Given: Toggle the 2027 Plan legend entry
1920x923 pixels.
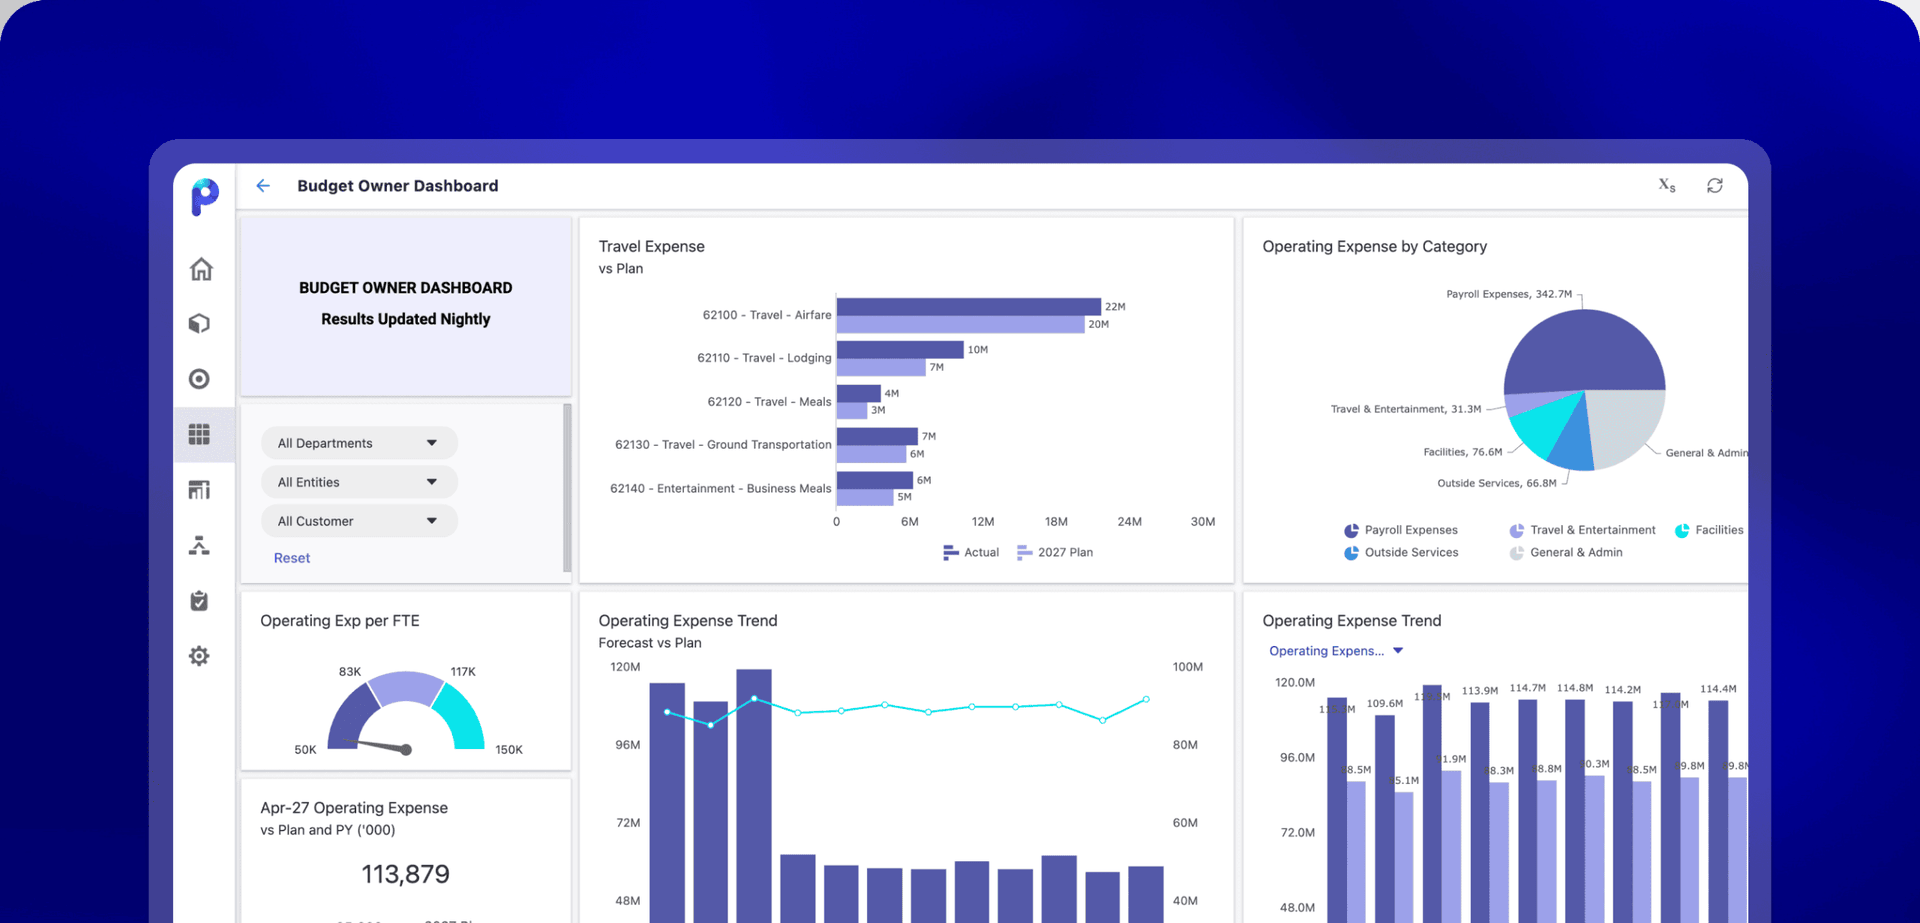Looking at the screenshot, I should 1055,552.
